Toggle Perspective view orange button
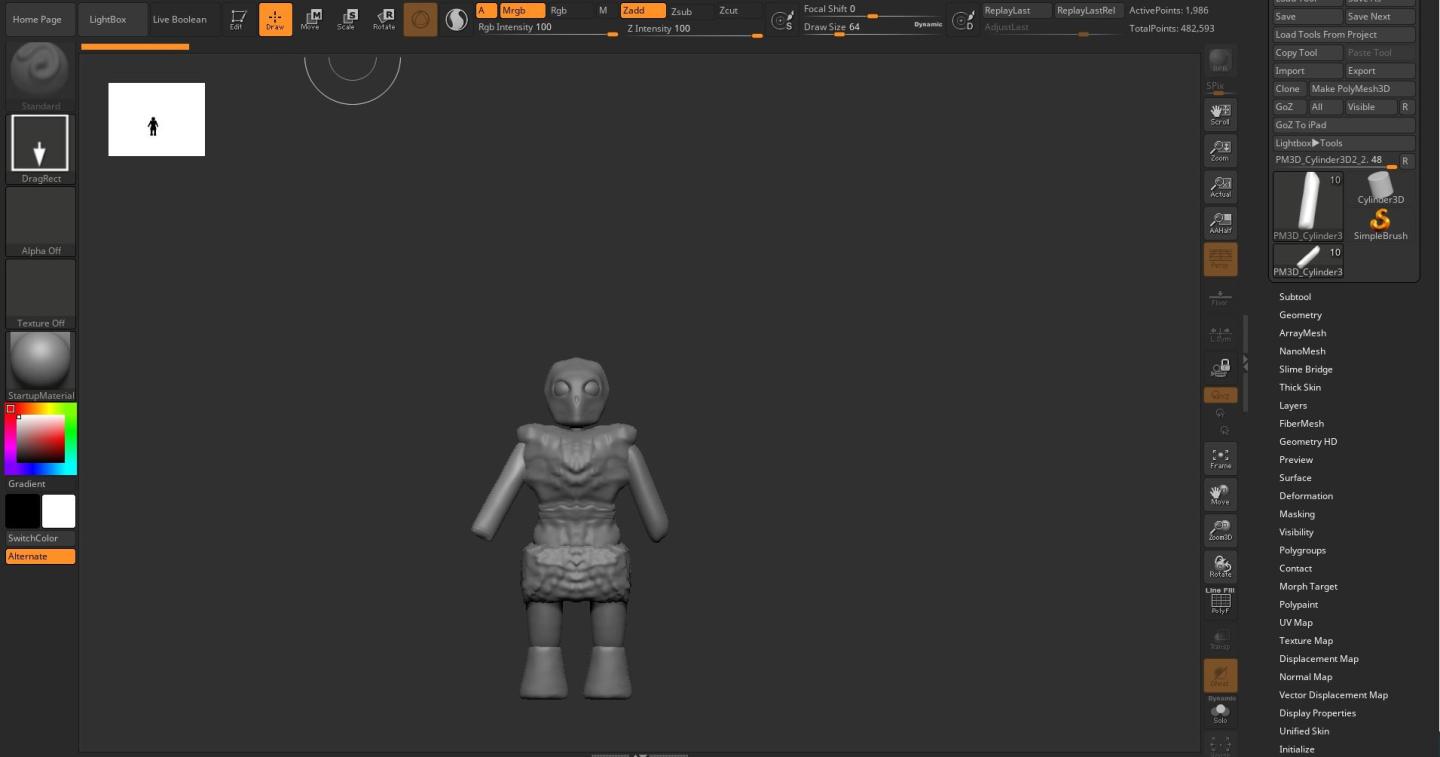 coord(1220,259)
